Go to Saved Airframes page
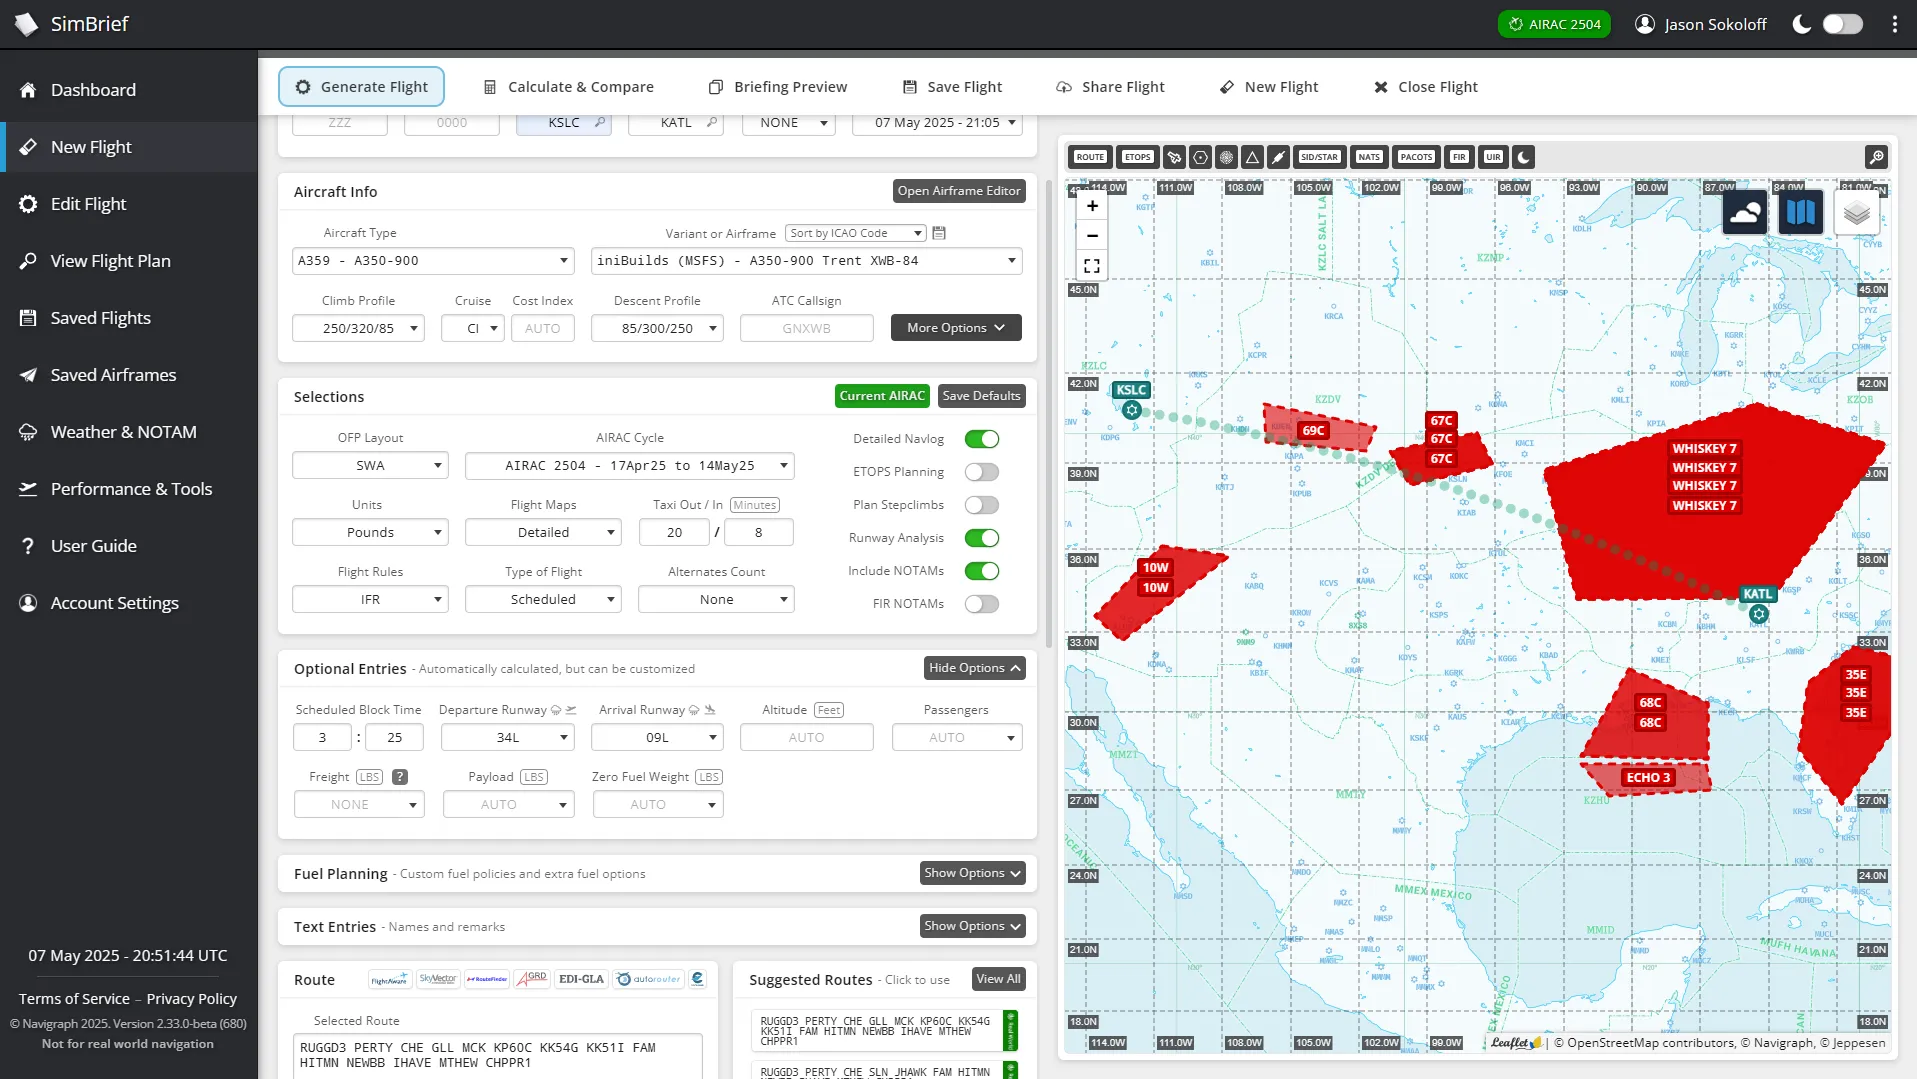 point(113,375)
